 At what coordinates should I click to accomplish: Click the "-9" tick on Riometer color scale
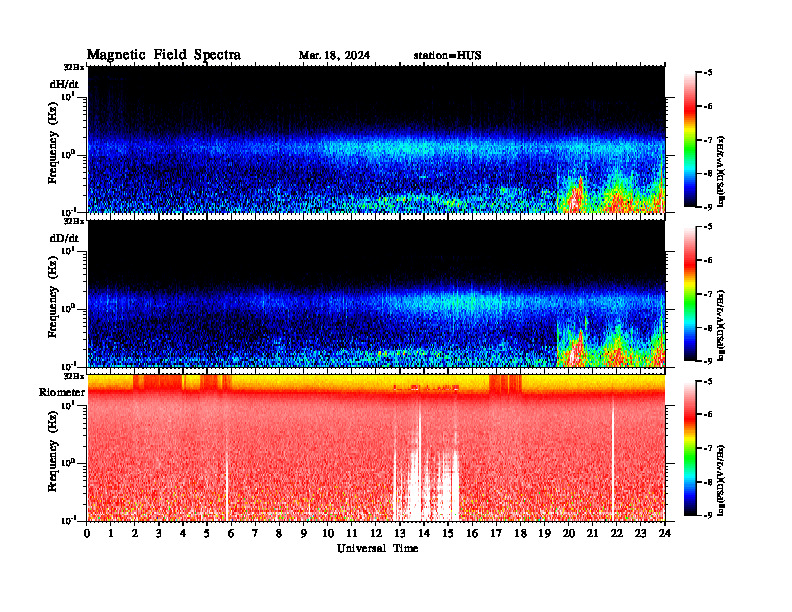pos(708,515)
